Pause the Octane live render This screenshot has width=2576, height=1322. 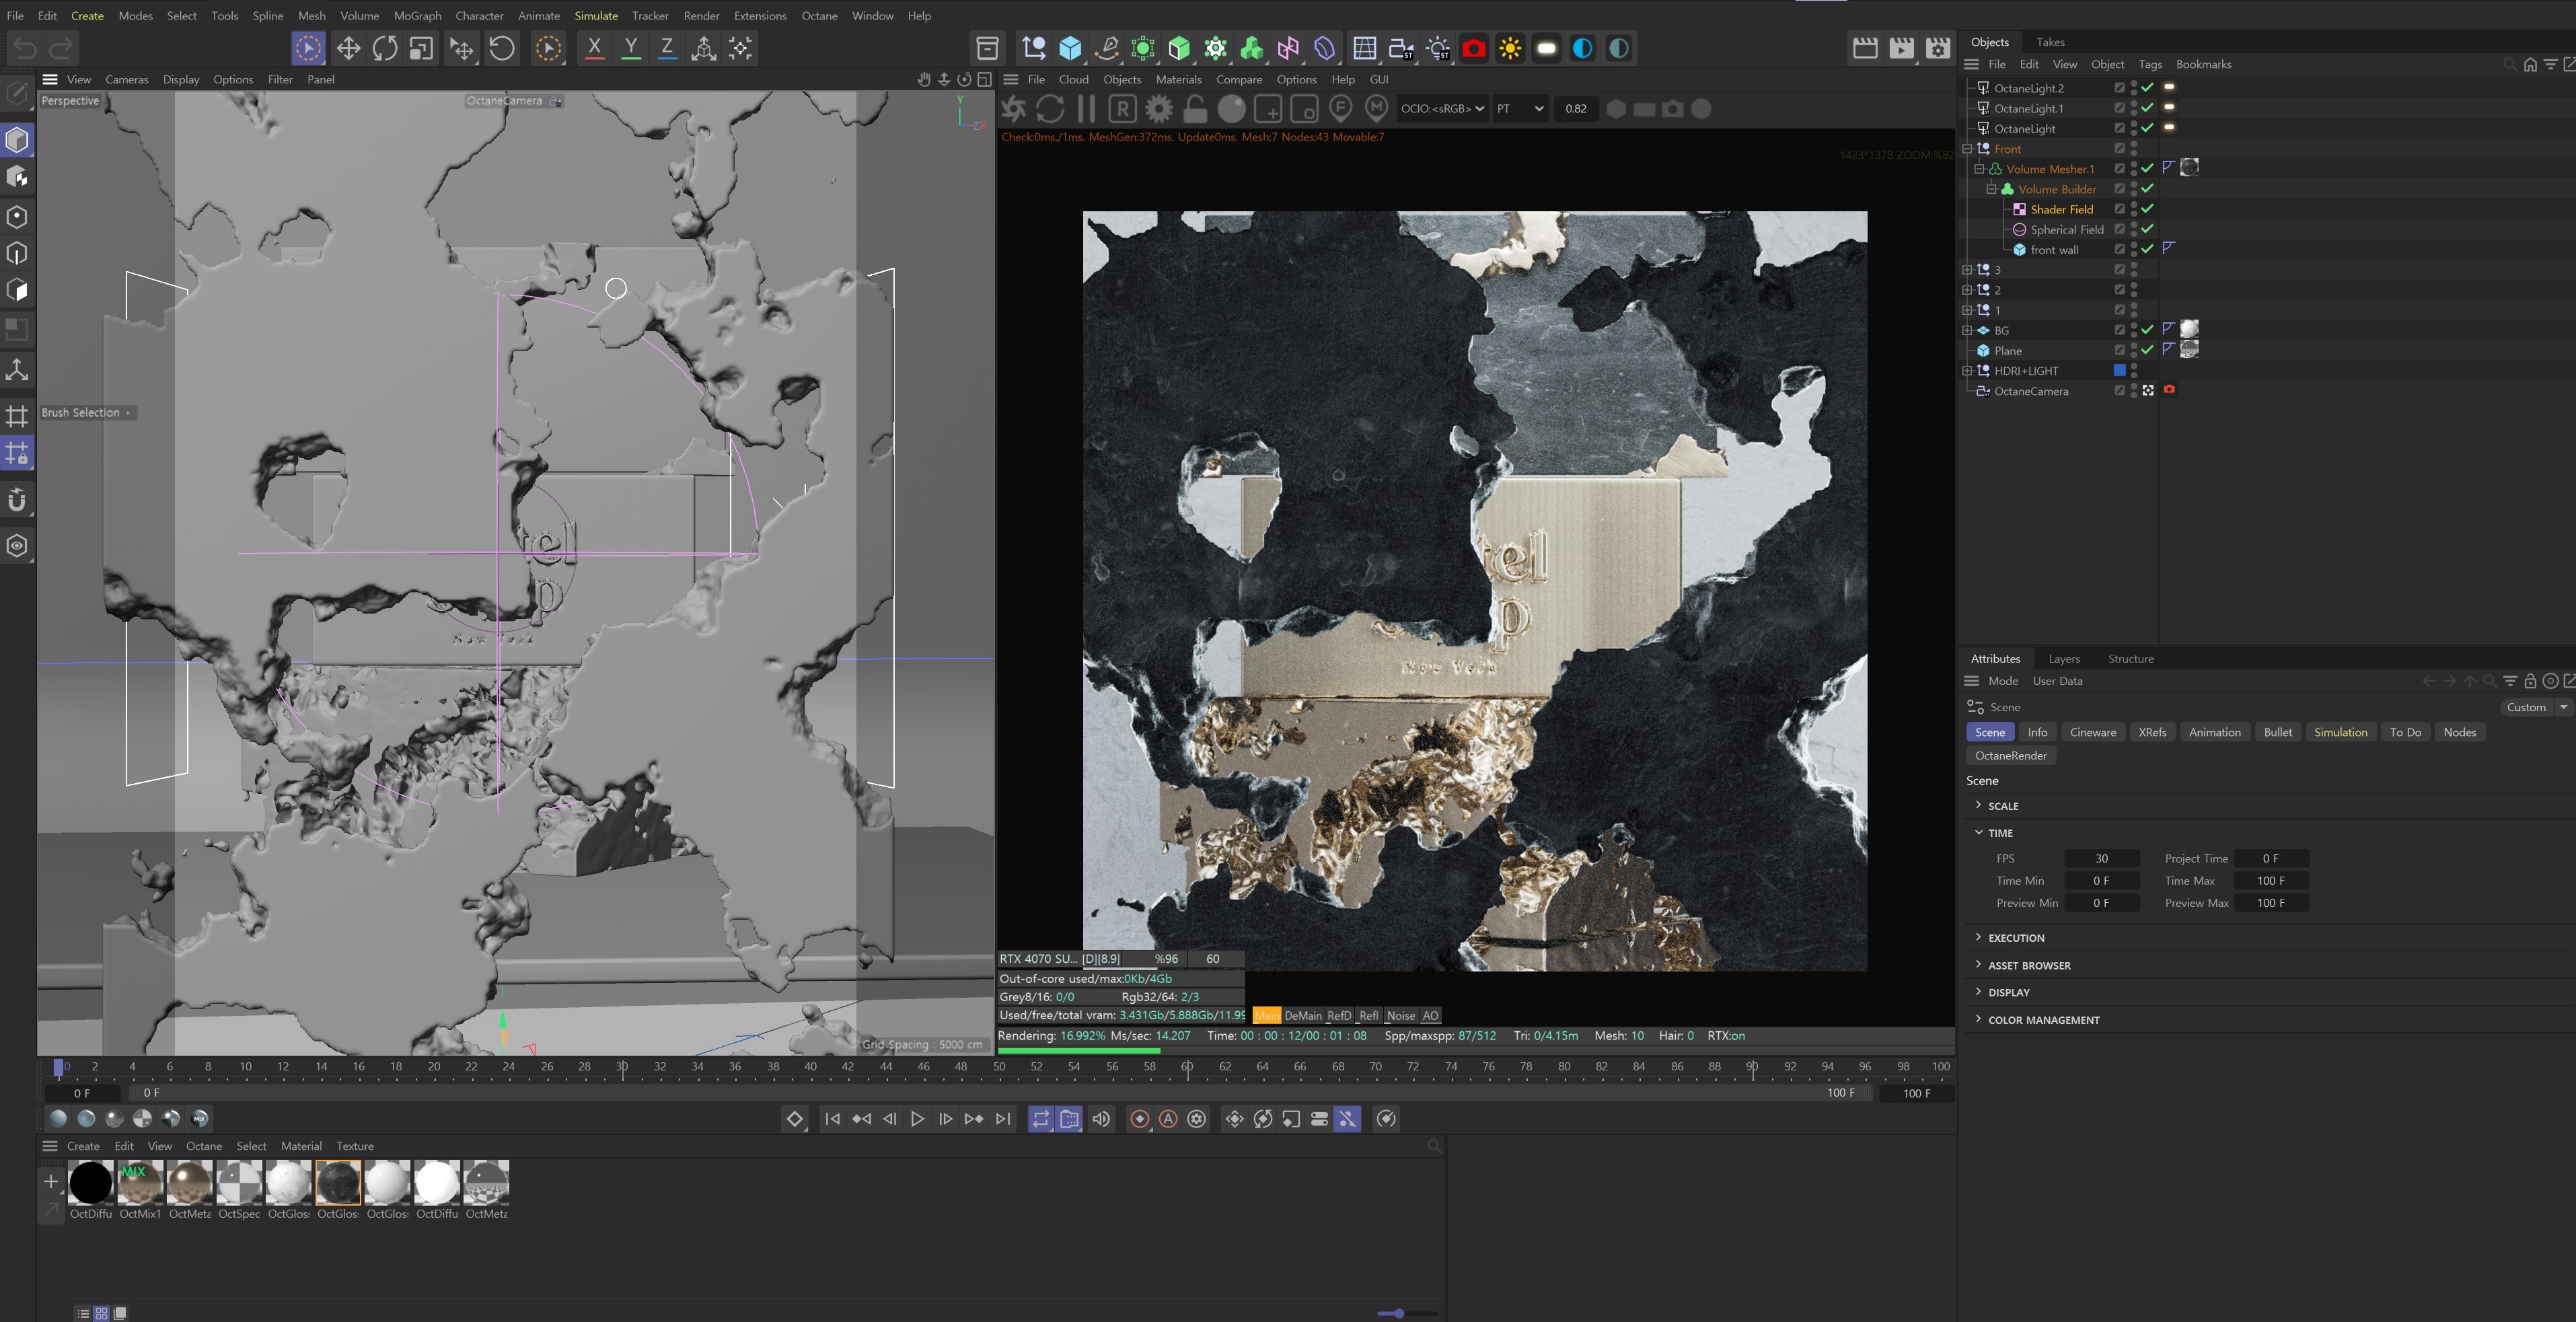1086,108
